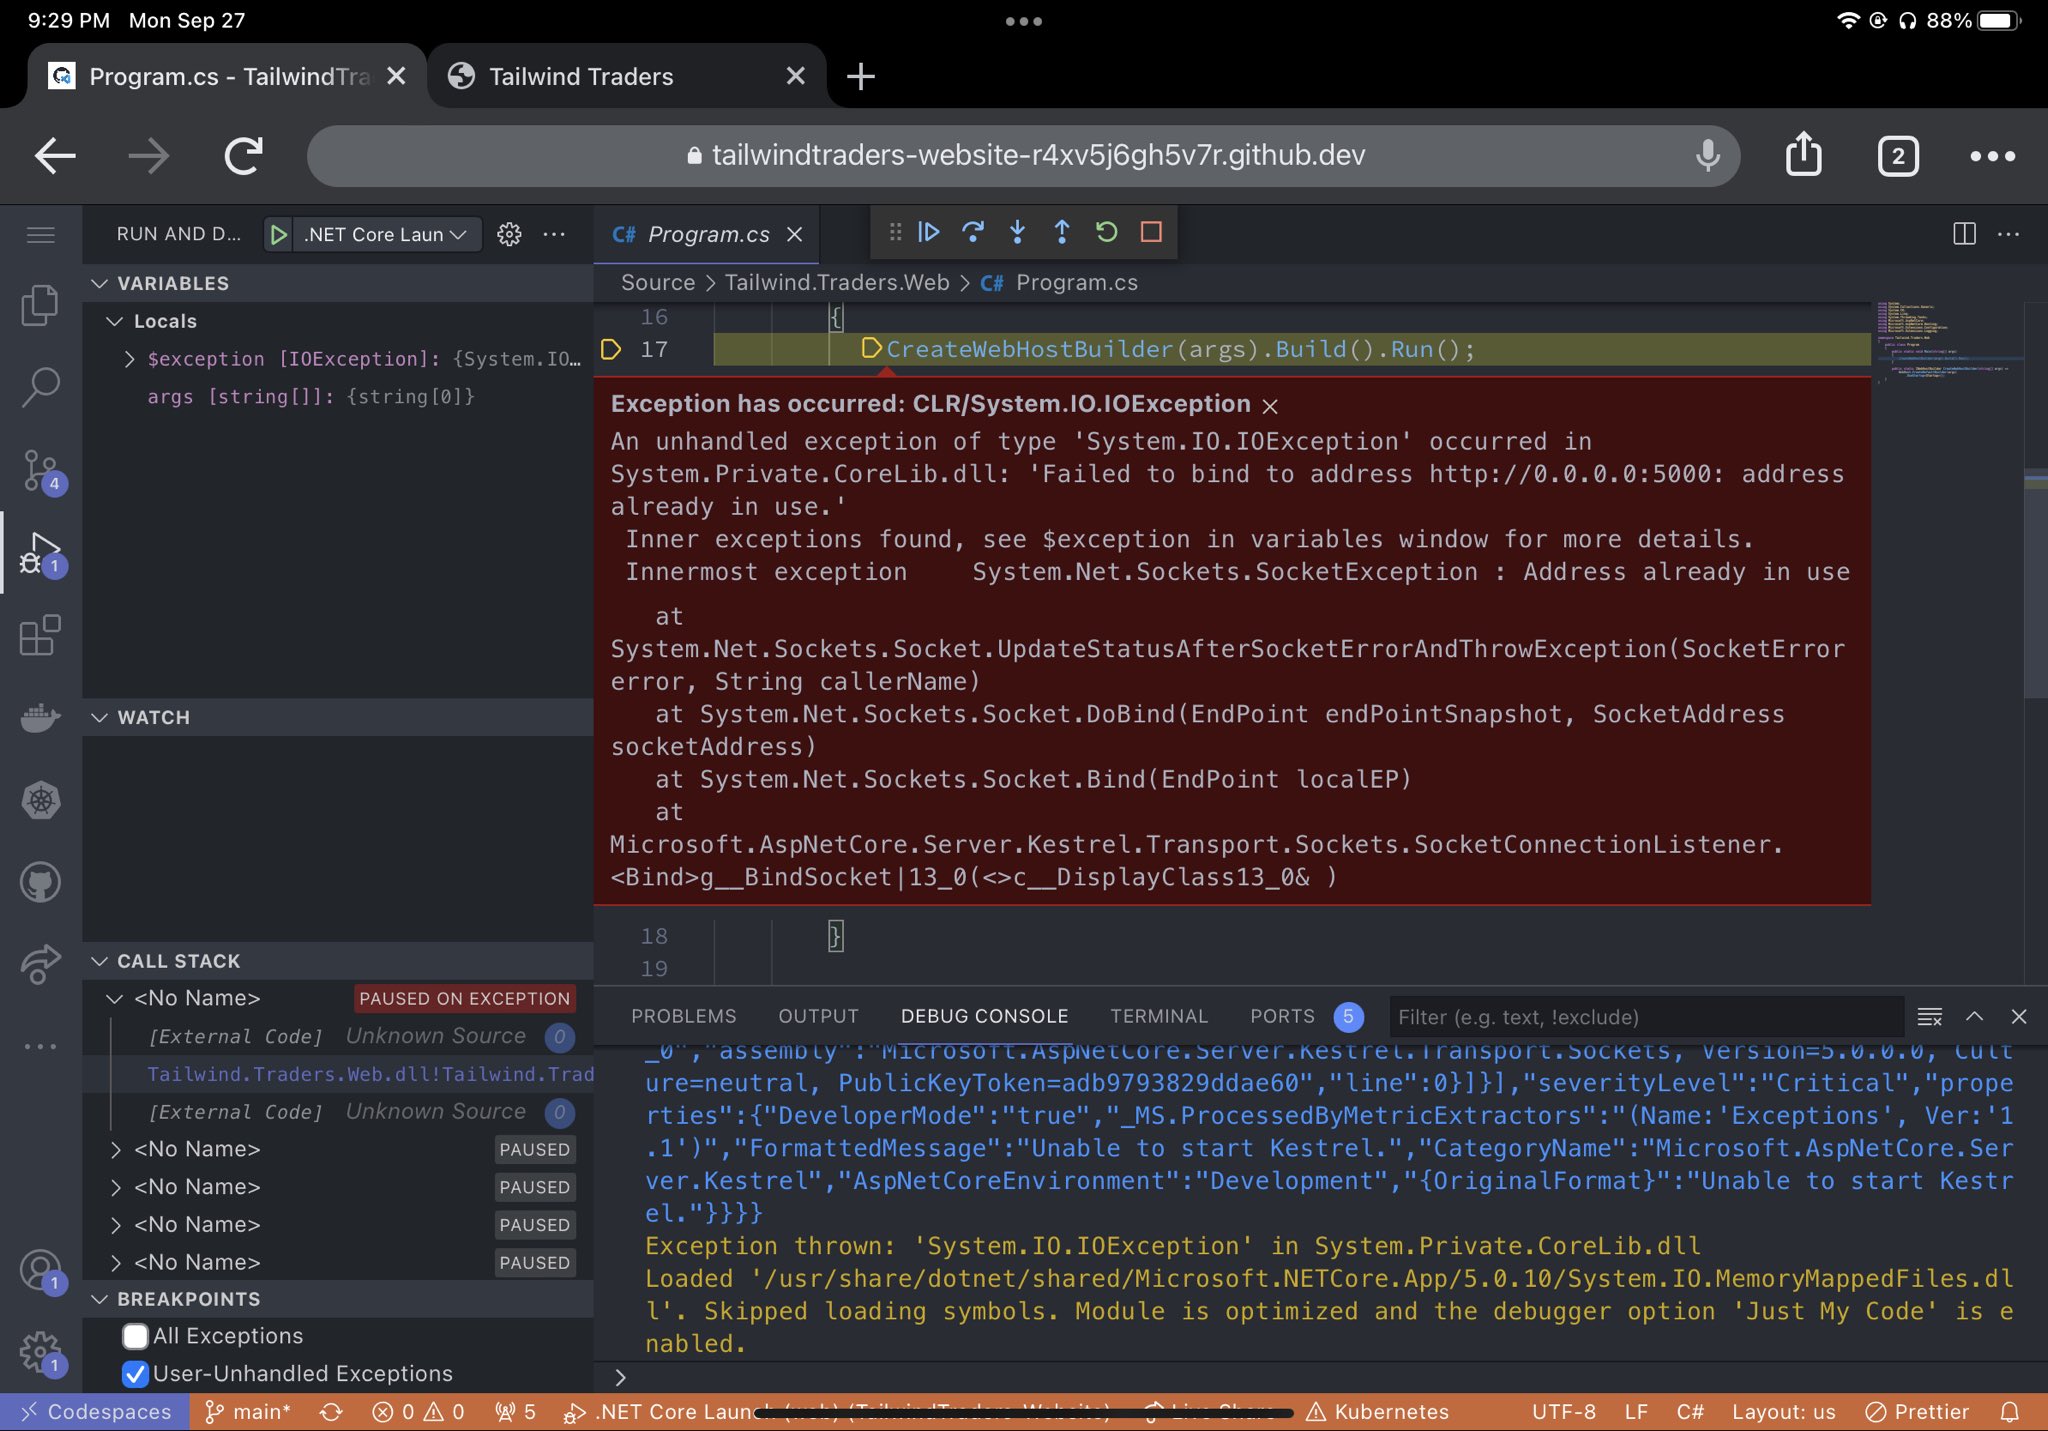
Task: Open Kubernetes status bar item
Action: [x=1377, y=1412]
